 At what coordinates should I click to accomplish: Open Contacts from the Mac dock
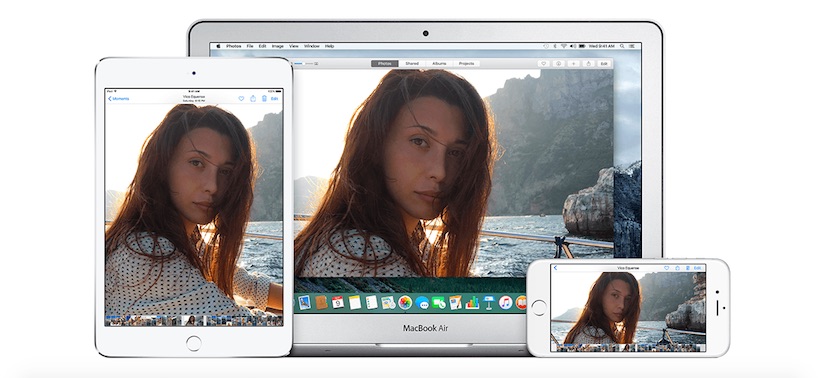pyautogui.click(x=321, y=302)
